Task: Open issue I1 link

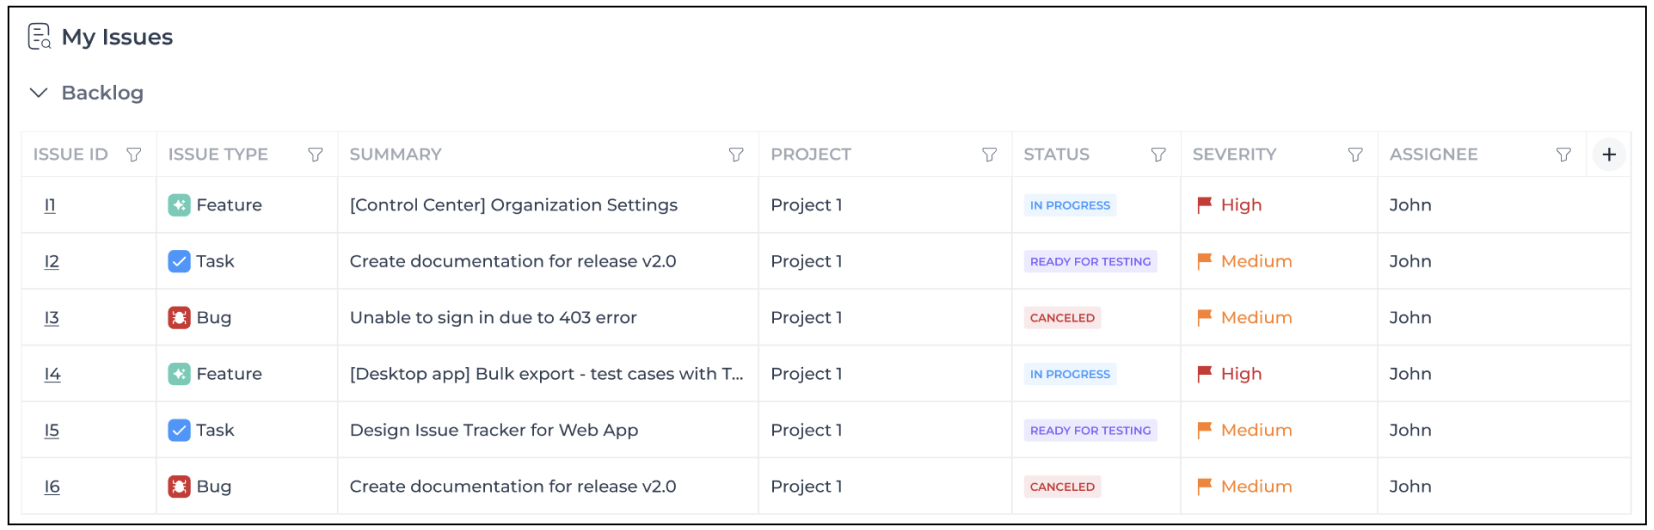Action: click(50, 205)
